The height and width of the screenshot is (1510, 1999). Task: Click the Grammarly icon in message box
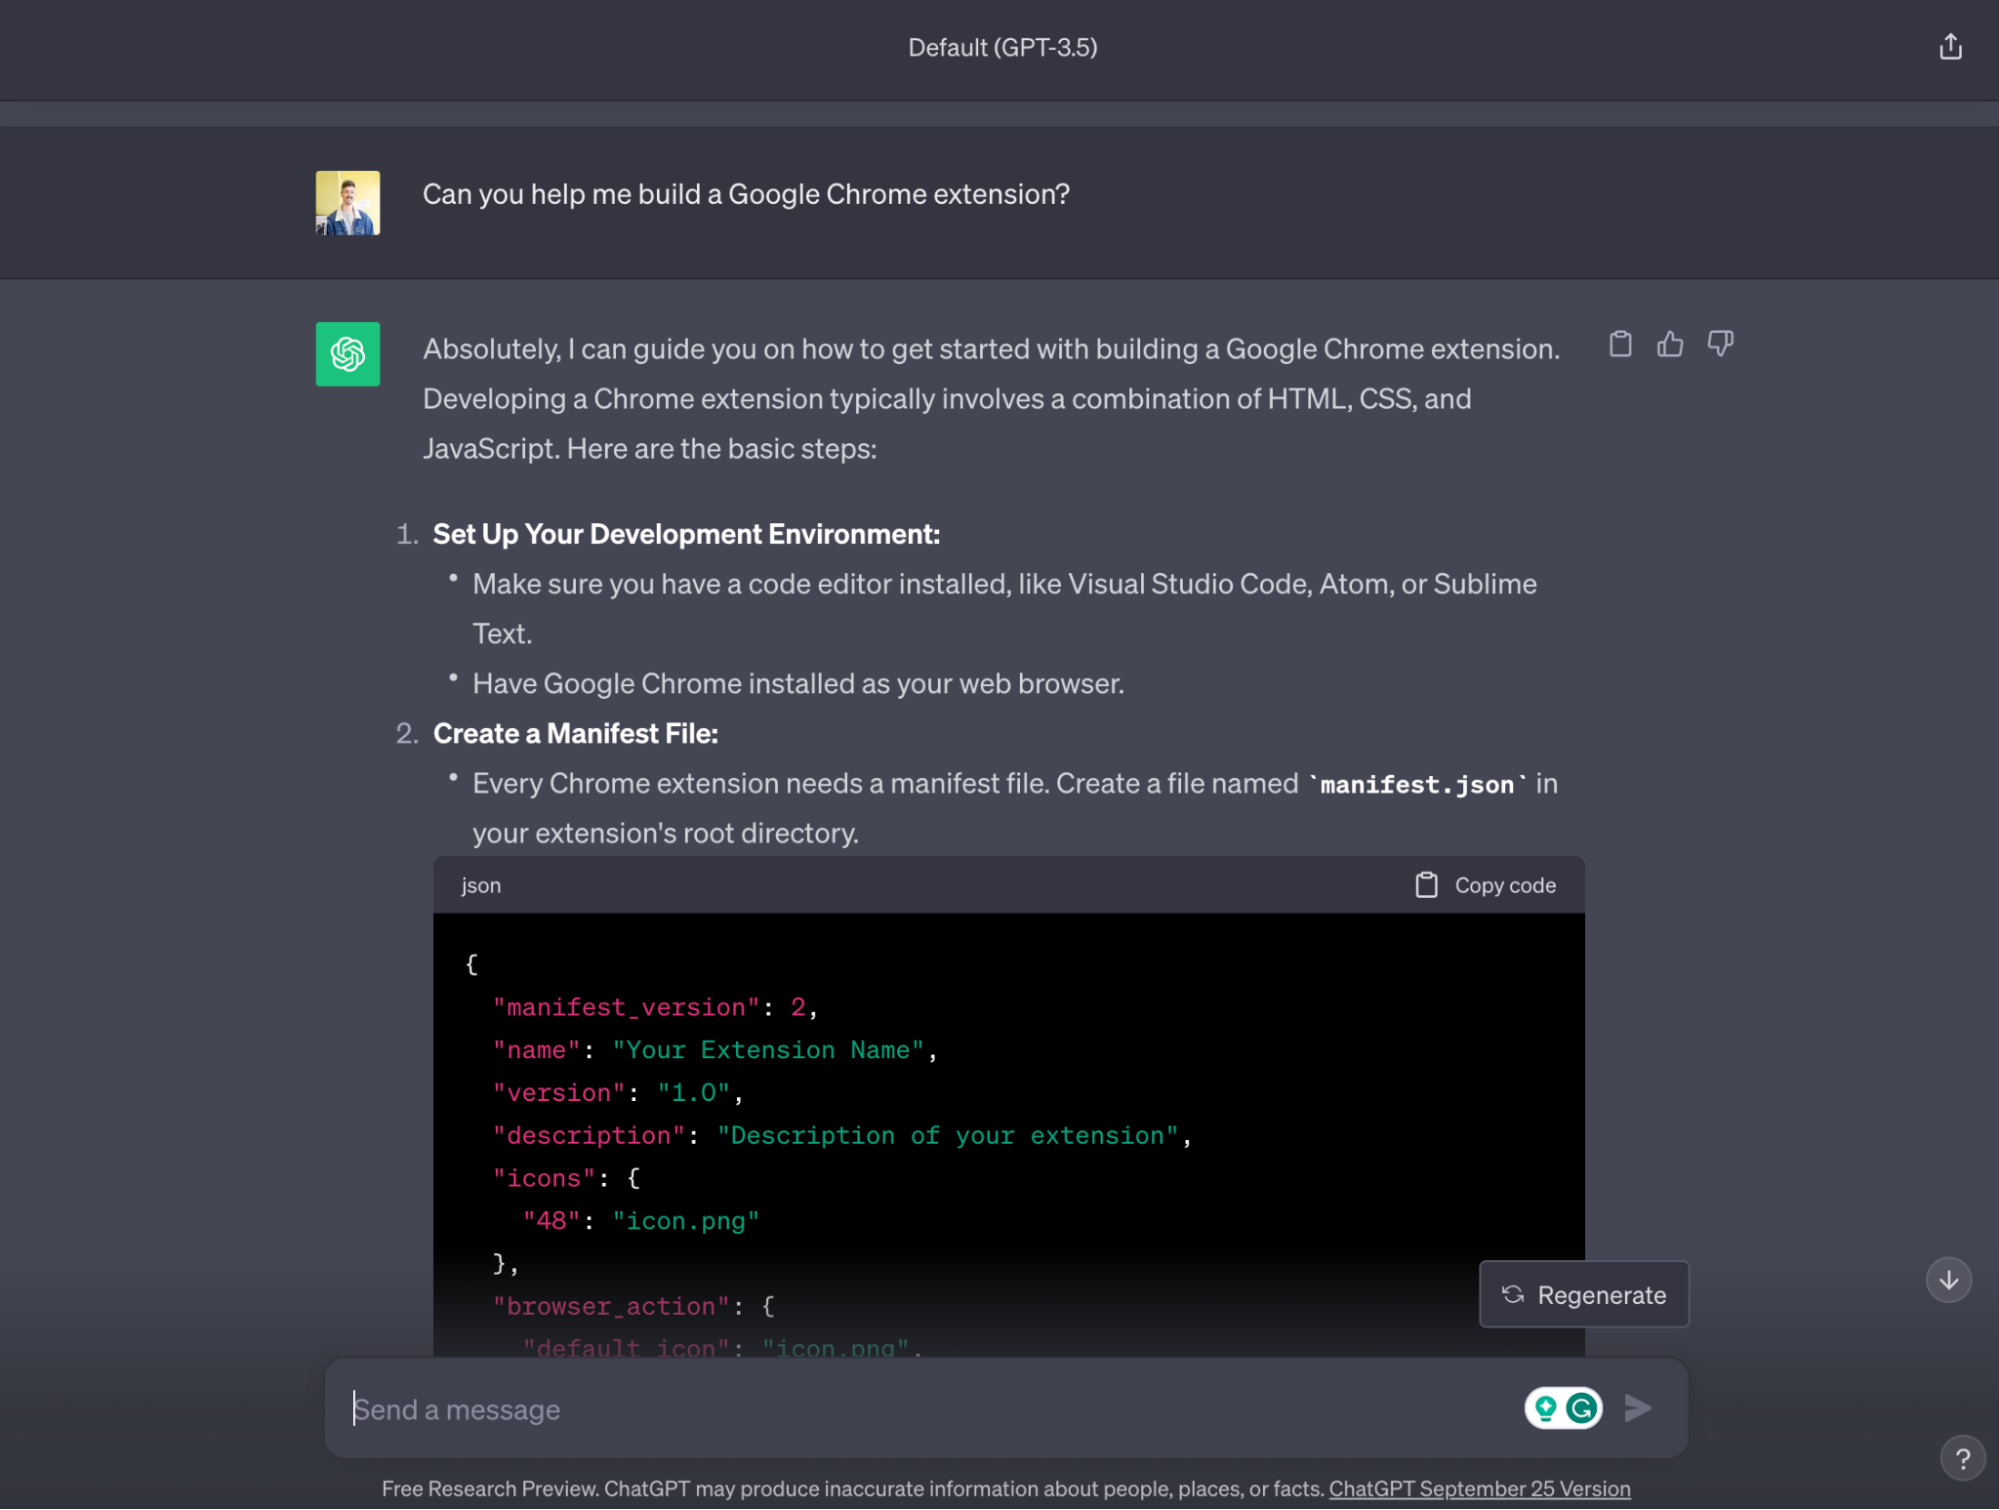[1582, 1409]
